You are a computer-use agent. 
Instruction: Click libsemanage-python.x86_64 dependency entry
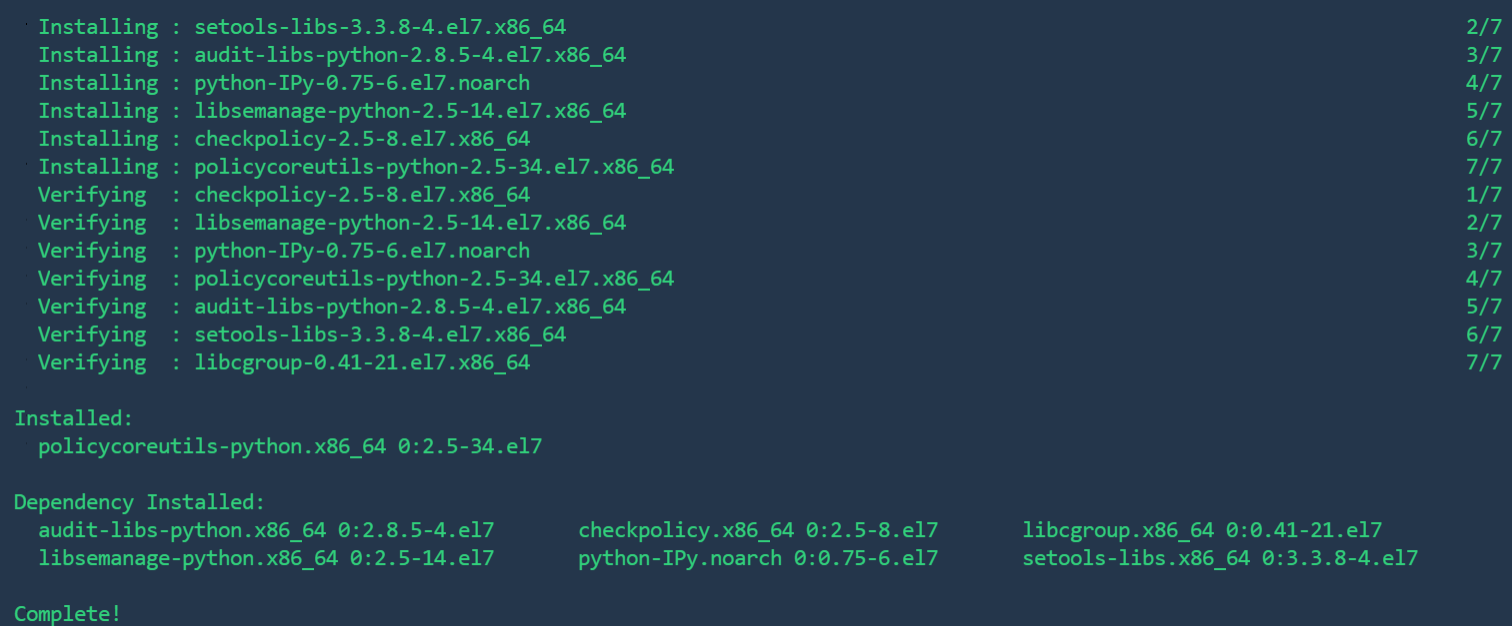pyautogui.click(x=266, y=558)
